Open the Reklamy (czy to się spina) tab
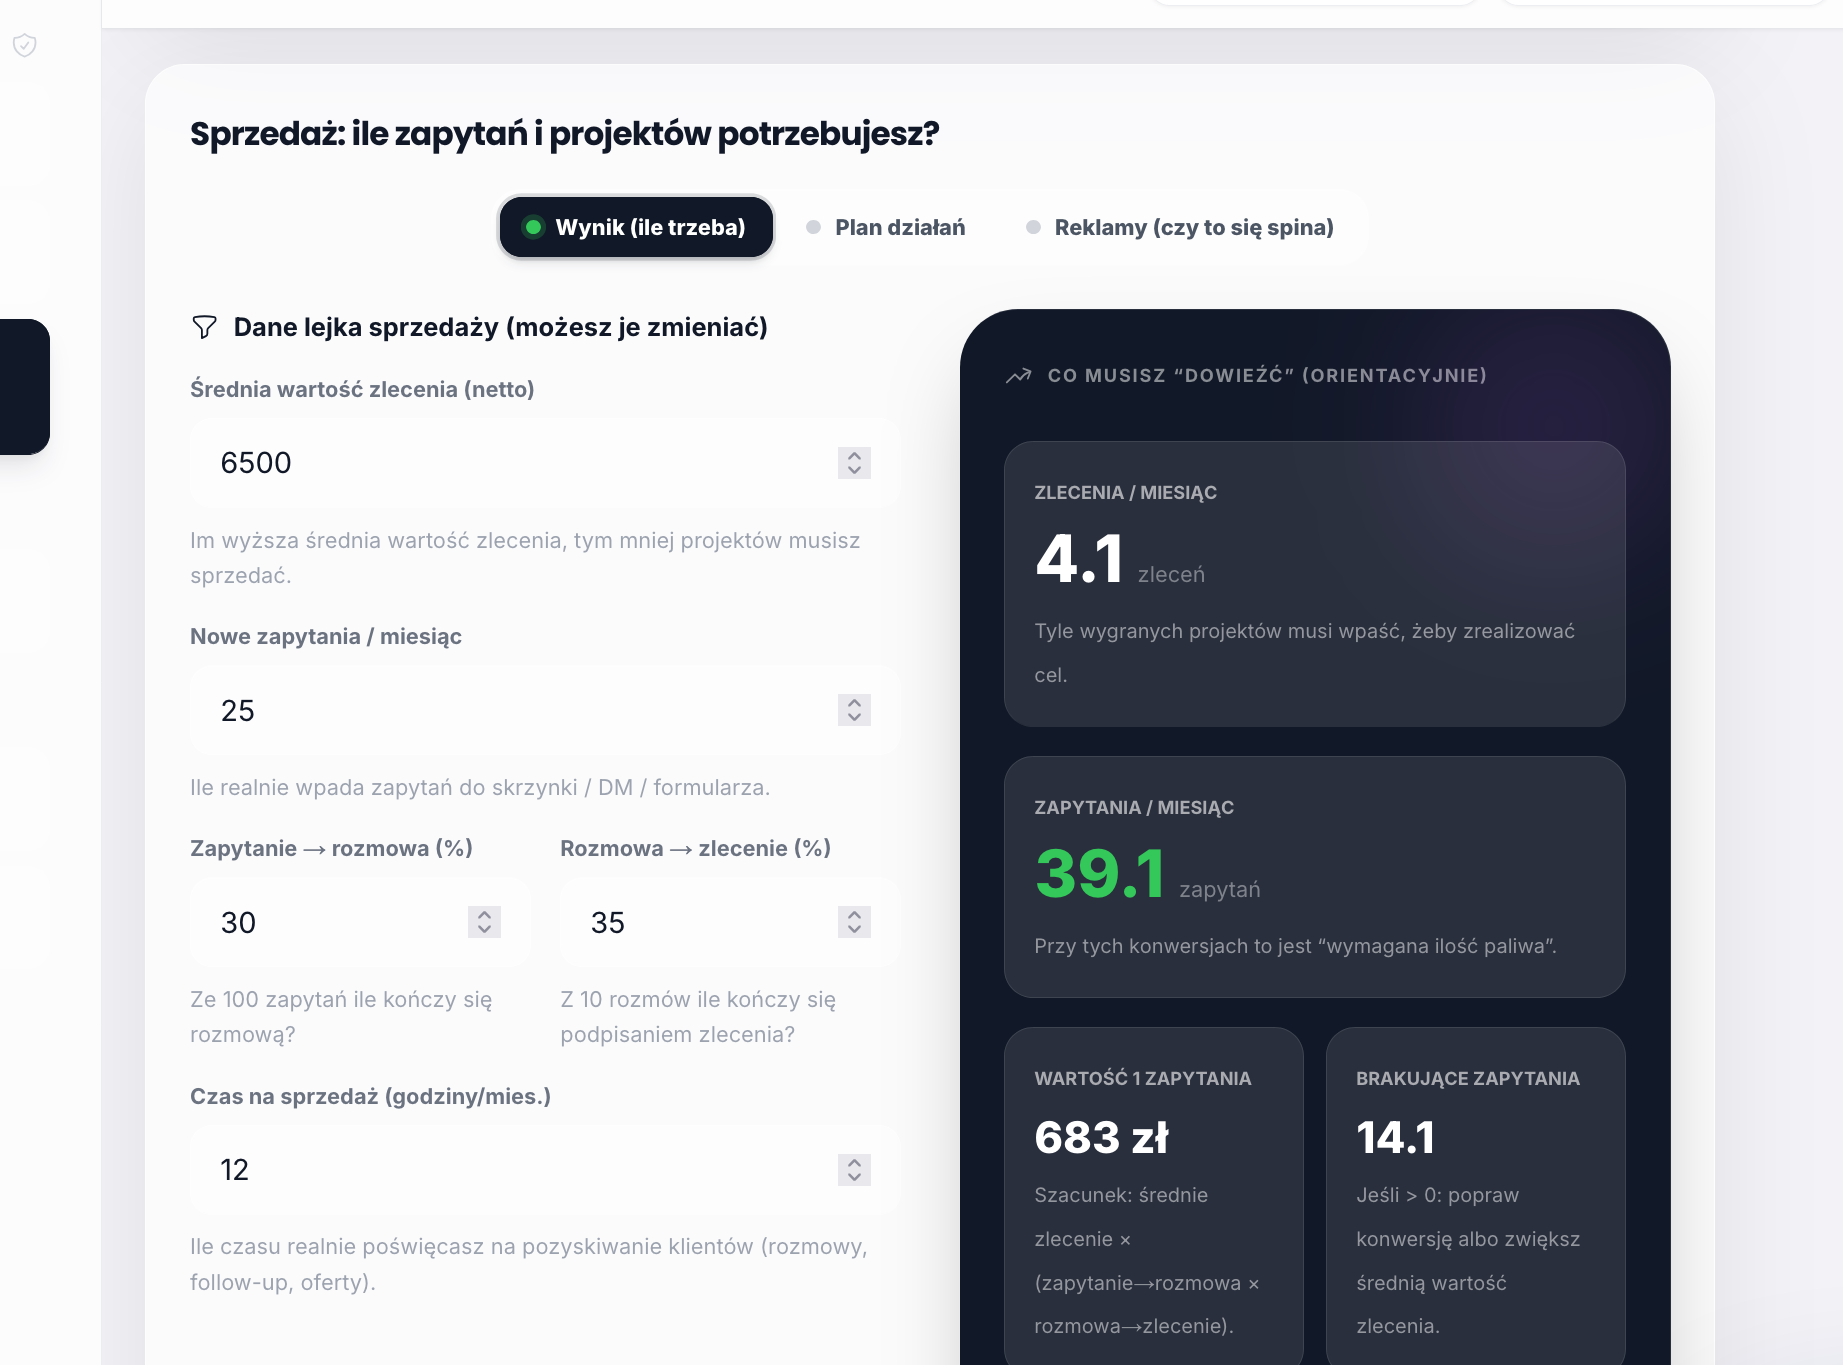Viewport: 1843px width, 1365px height. (1180, 227)
